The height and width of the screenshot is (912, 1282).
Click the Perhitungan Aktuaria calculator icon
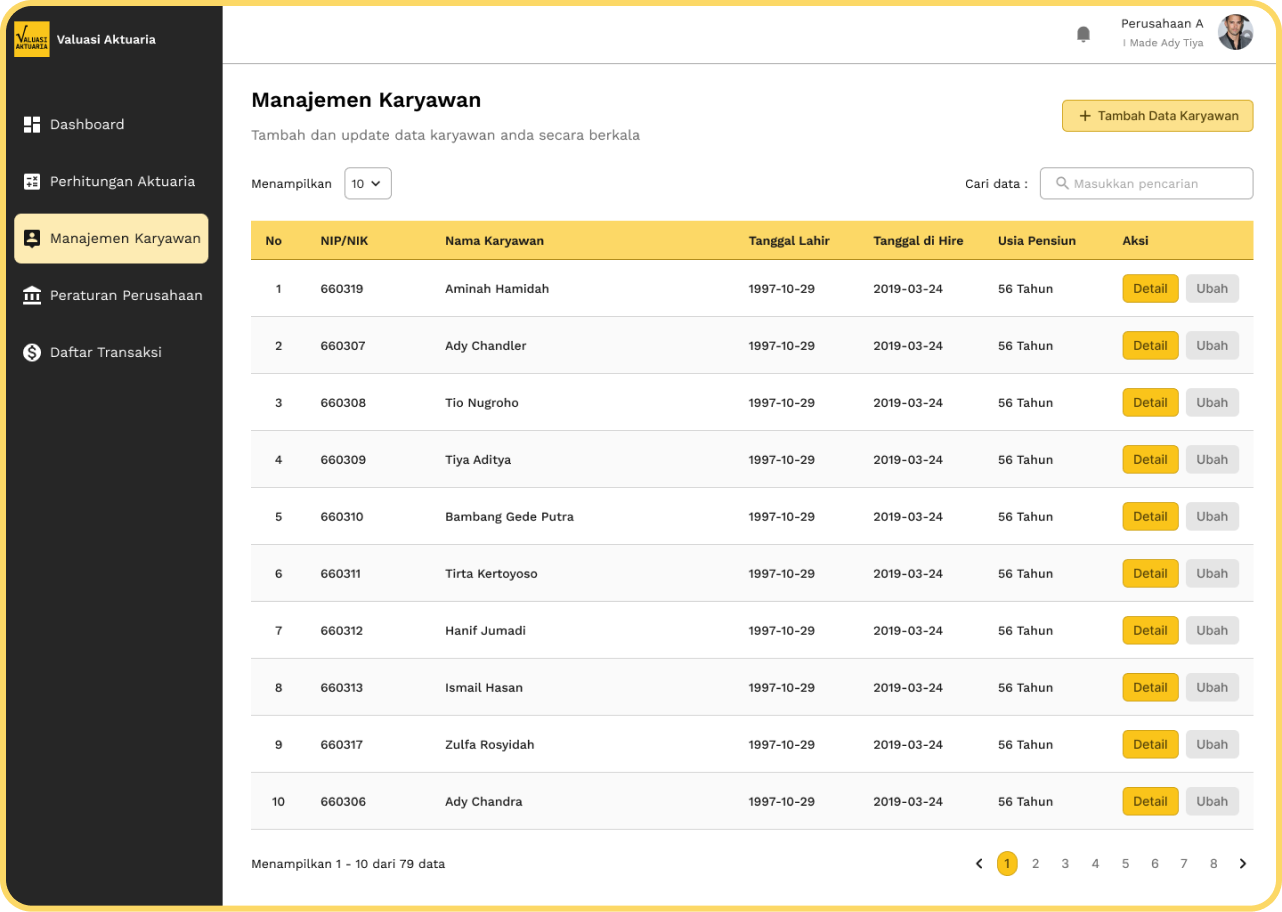pos(32,182)
